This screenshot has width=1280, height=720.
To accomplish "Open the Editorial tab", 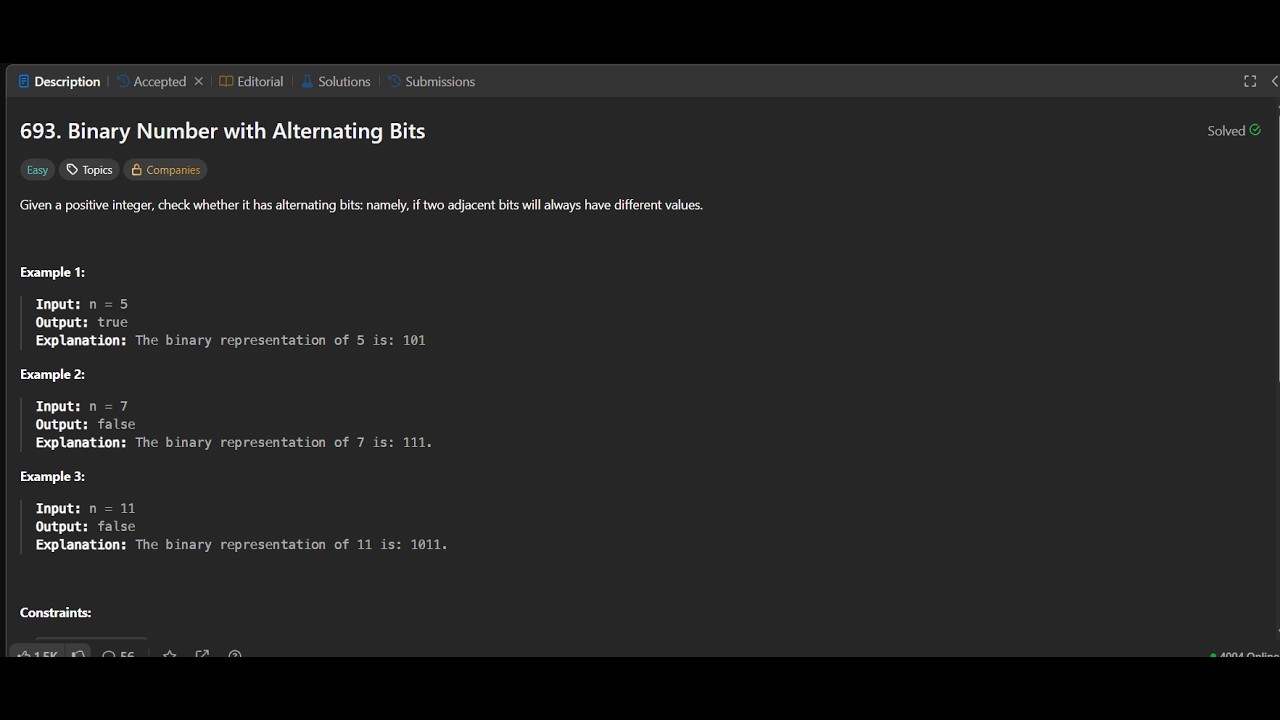I will click(251, 82).
